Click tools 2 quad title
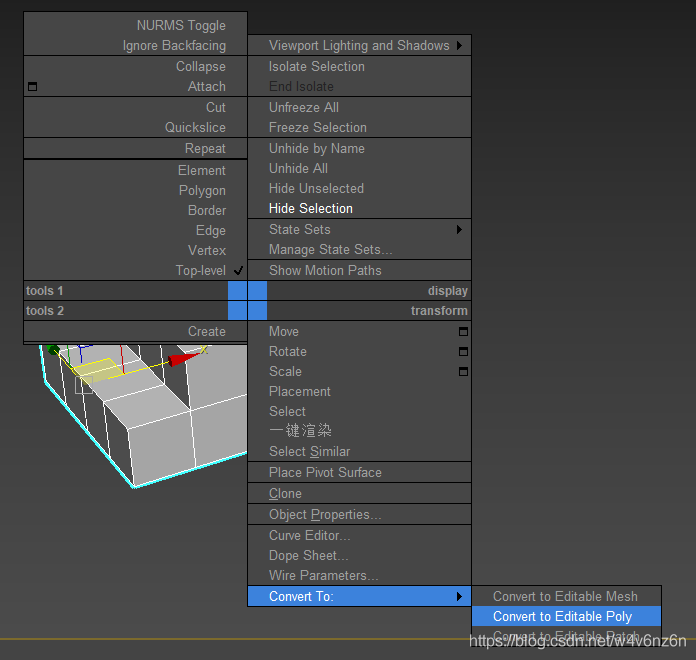 (45, 311)
